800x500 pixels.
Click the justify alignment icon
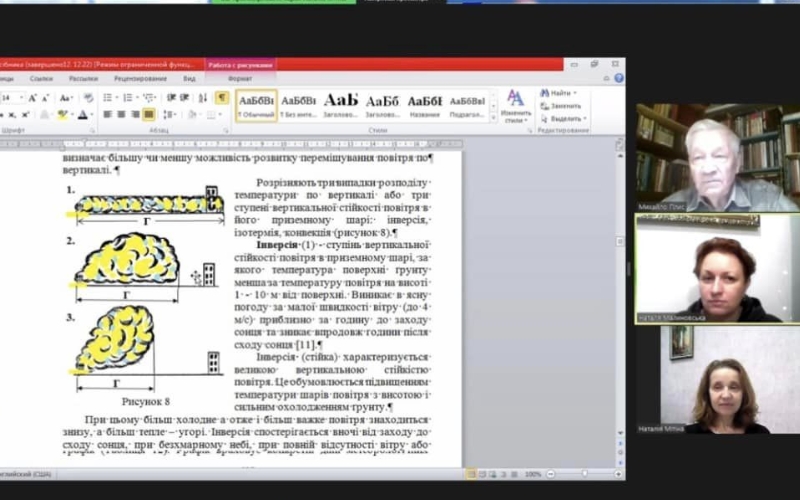147,115
